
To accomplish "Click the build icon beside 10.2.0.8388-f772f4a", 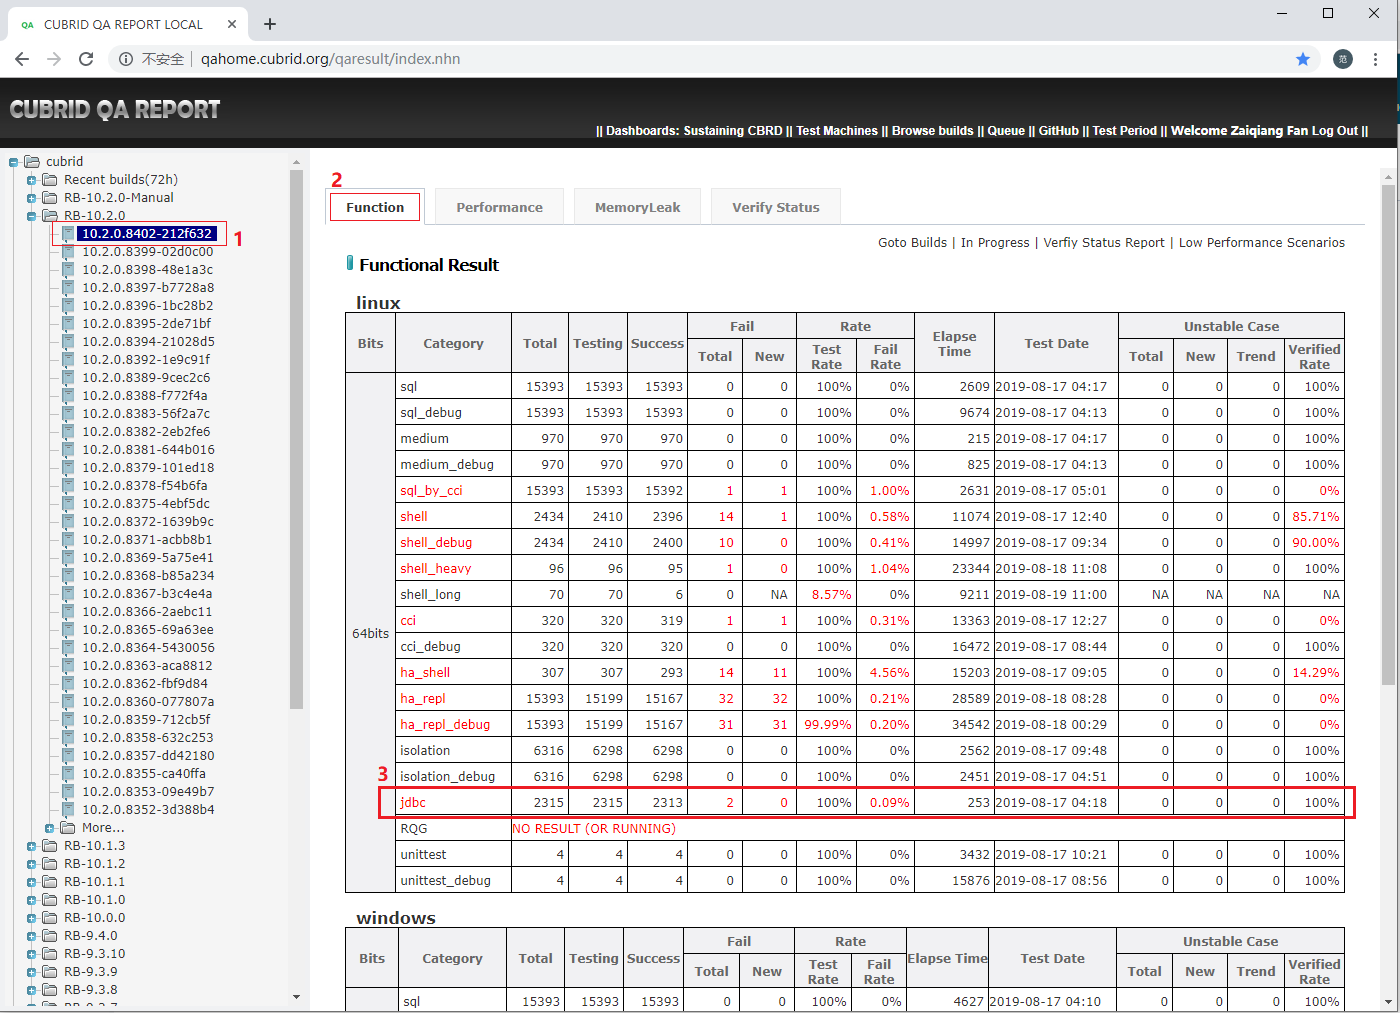I will click(68, 395).
